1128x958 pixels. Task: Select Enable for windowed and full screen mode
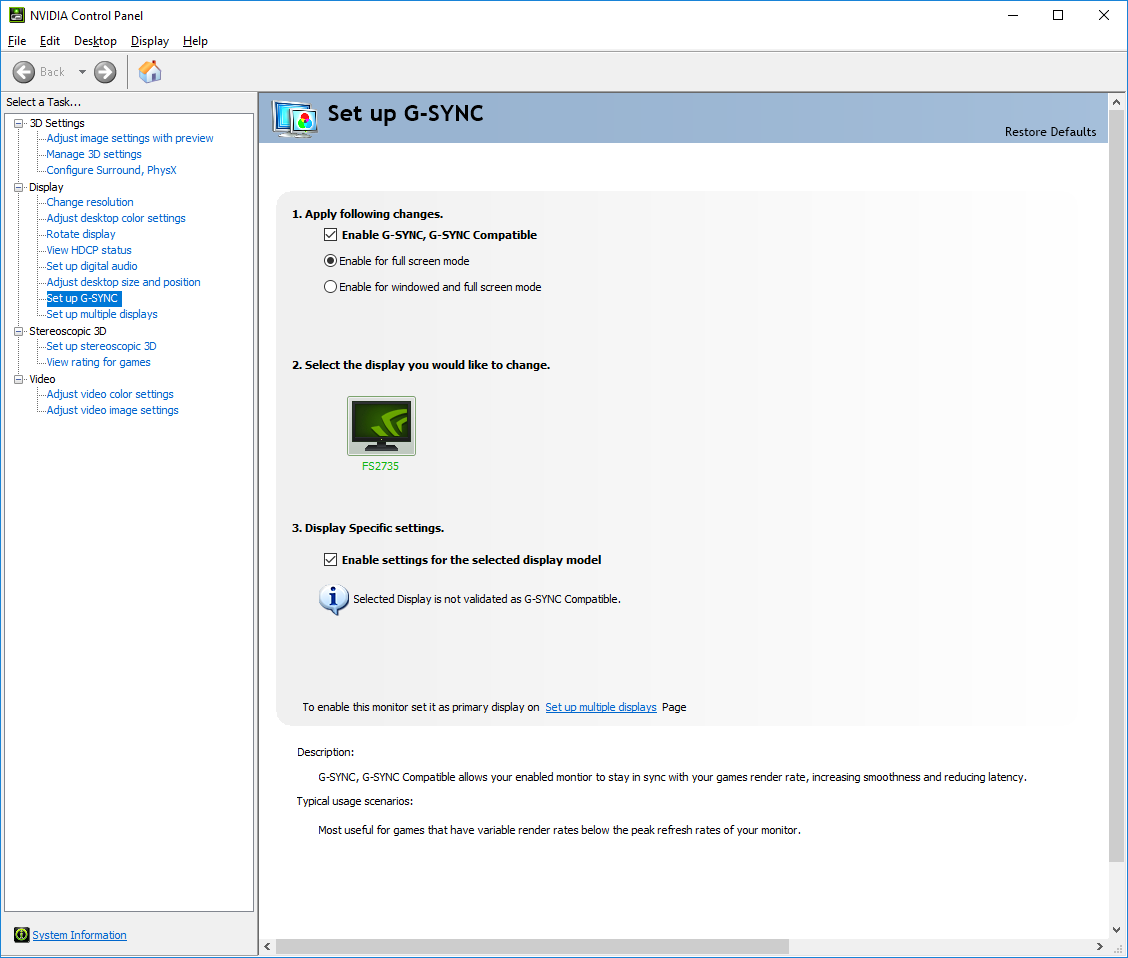pos(330,286)
